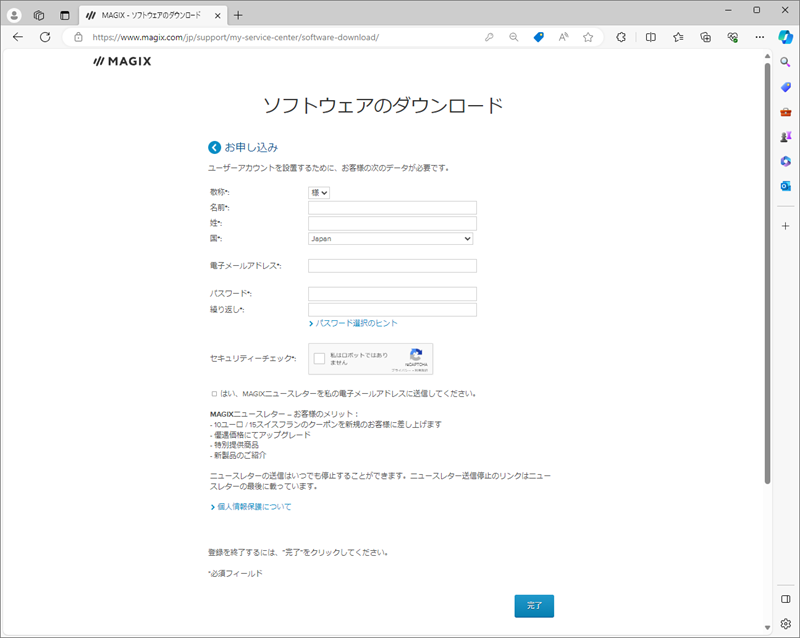Open a new tab with plus icon

click(x=238, y=15)
